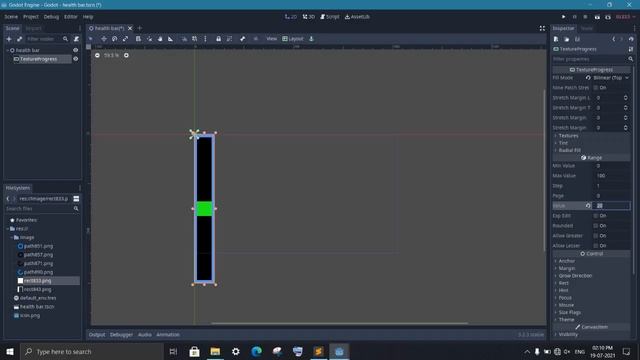Reset the Fill Mode property revert icon
This screenshot has height=360, width=640.
coord(588,78)
